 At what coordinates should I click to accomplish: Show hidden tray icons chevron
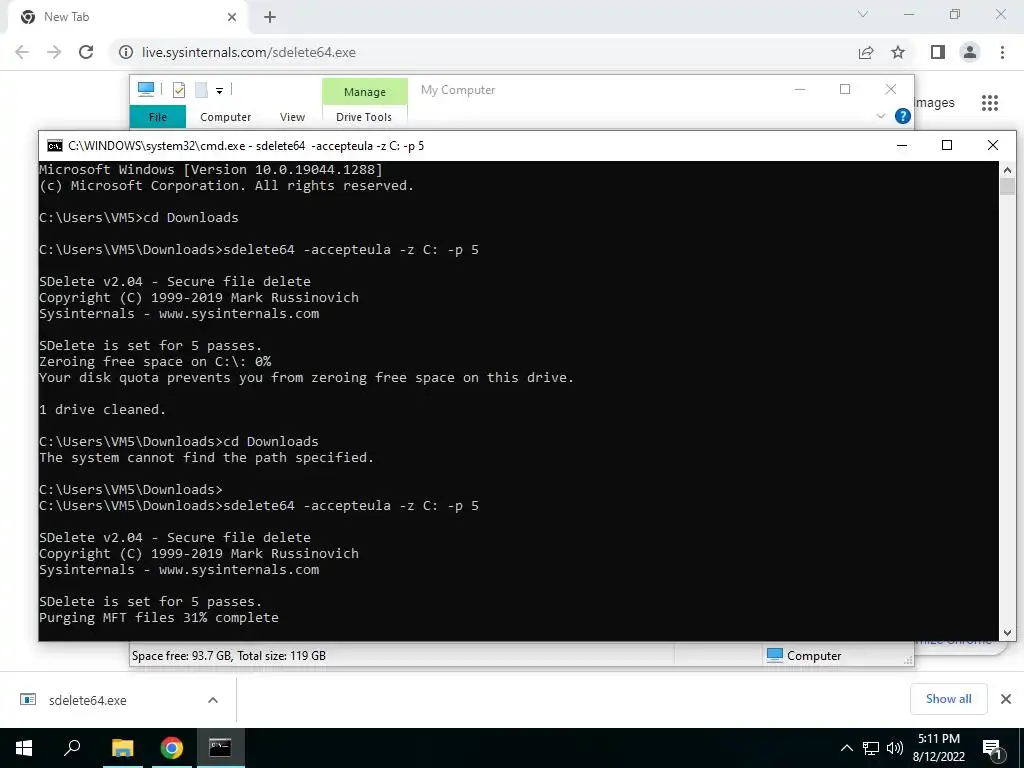tap(846, 748)
